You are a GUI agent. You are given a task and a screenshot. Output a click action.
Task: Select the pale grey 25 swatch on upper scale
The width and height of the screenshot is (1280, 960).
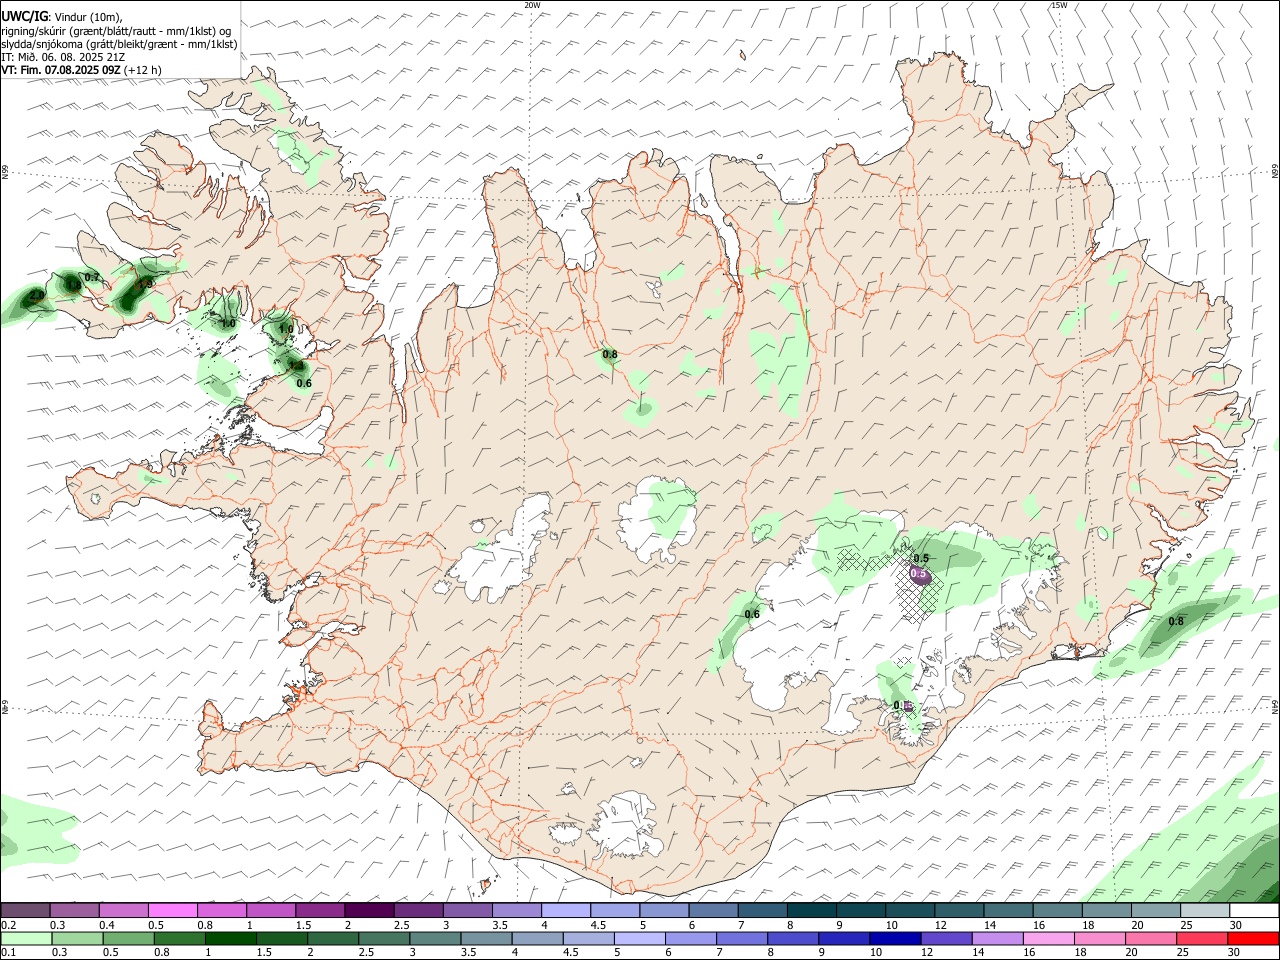click(x=1204, y=911)
